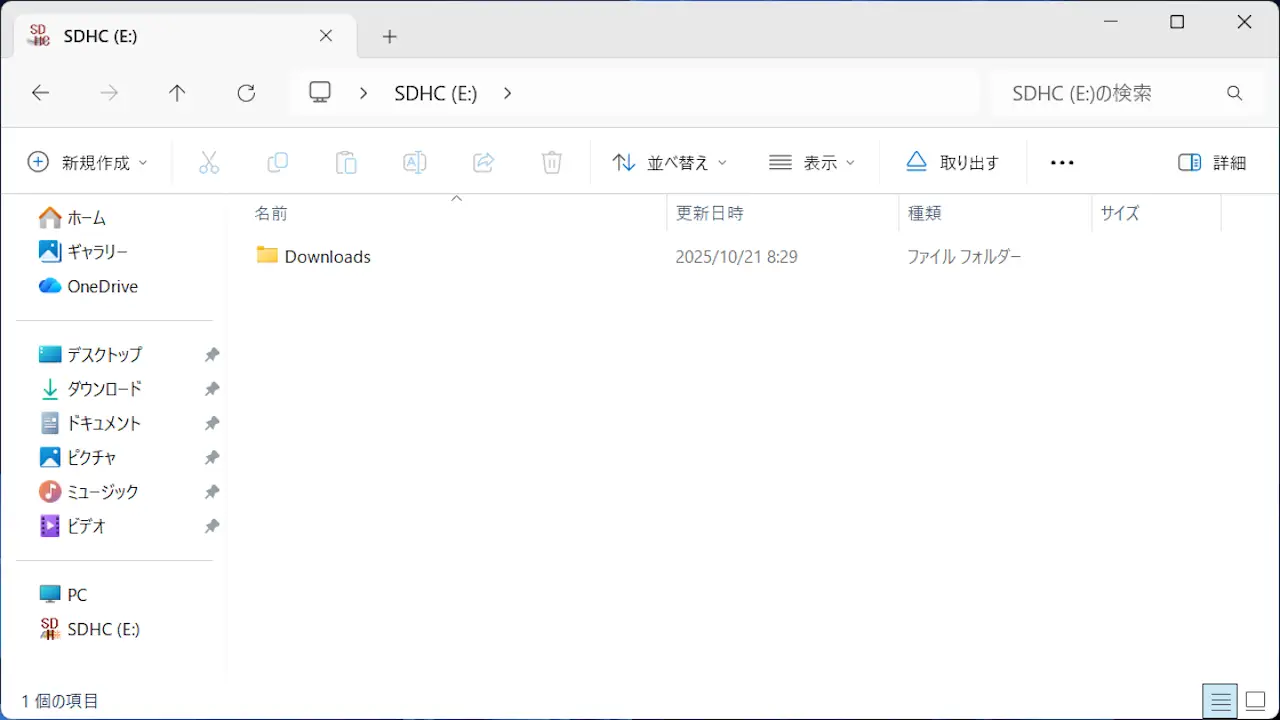Screen dimensions: 1280x720
Task: Open the 新規作成 dropdown menu
Action: click(x=87, y=162)
